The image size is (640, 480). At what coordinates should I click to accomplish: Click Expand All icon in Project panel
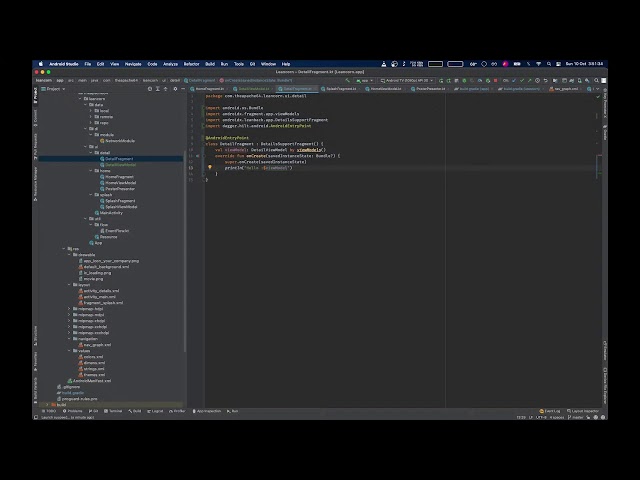[158, 89]
